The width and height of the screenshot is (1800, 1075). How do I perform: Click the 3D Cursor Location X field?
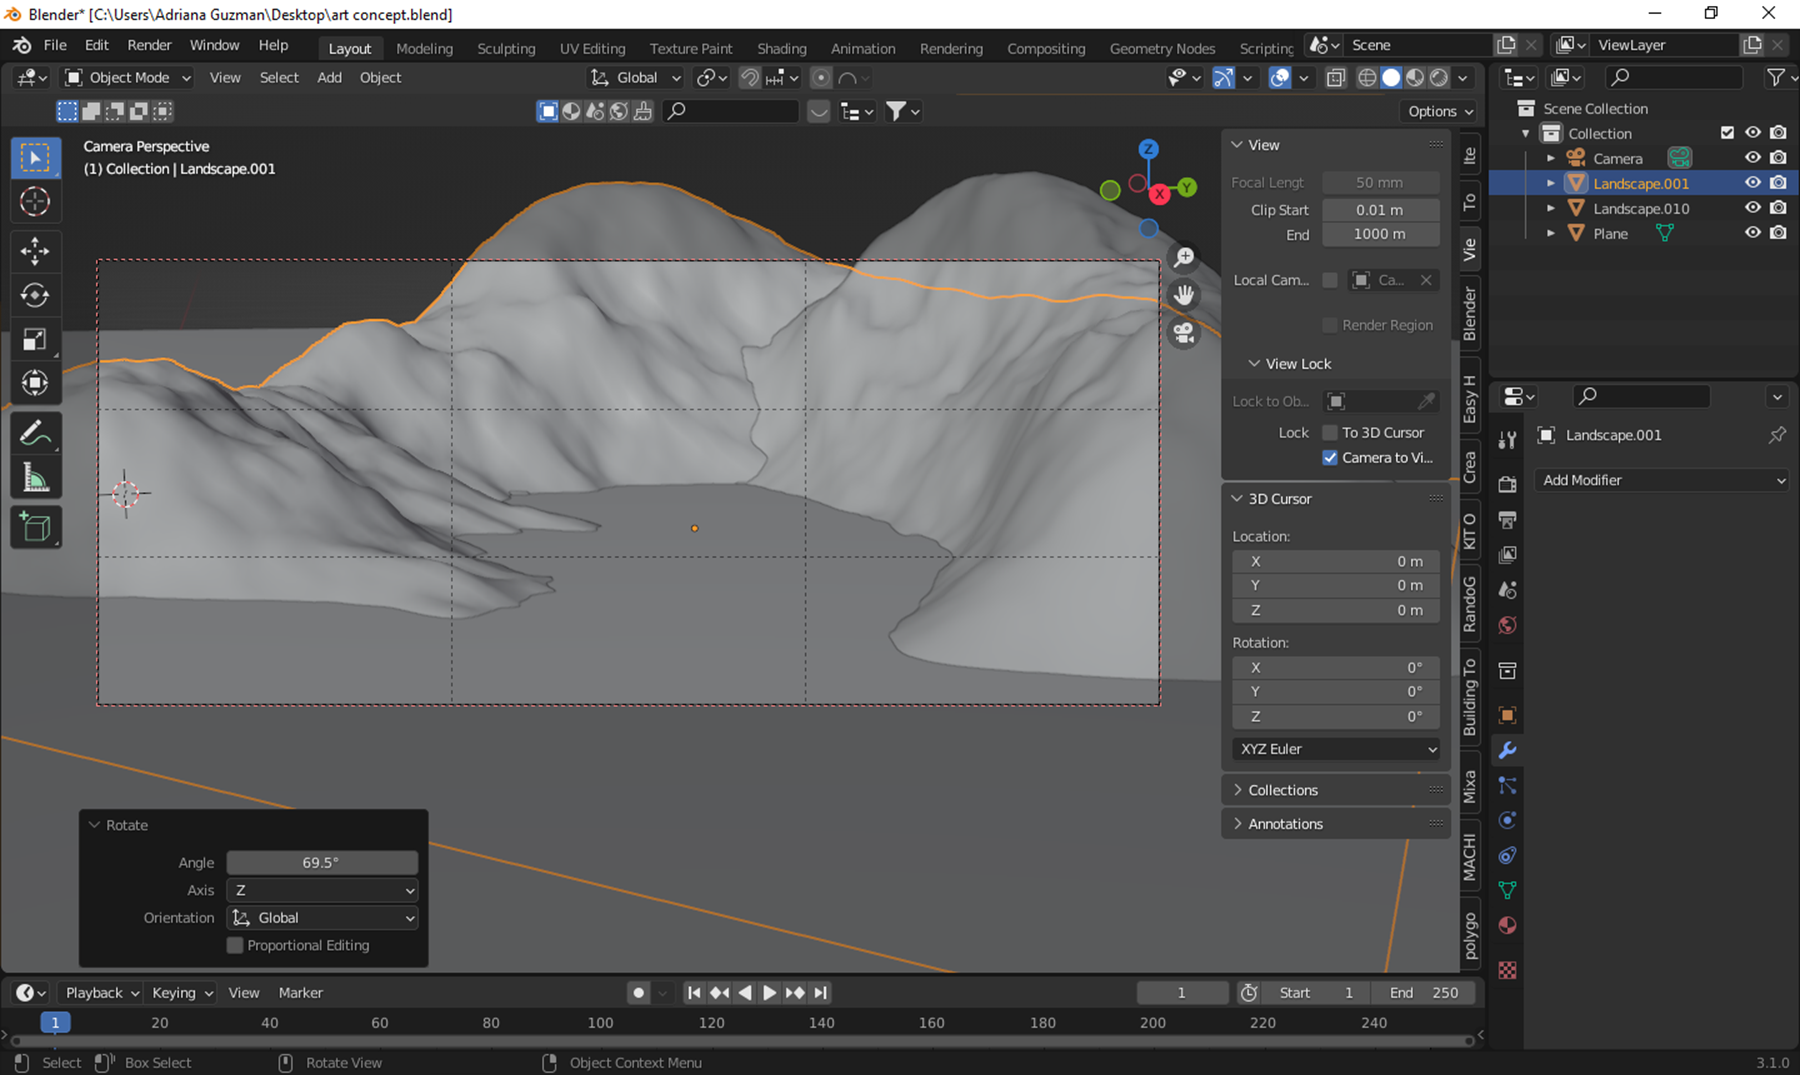[1336, 562]
